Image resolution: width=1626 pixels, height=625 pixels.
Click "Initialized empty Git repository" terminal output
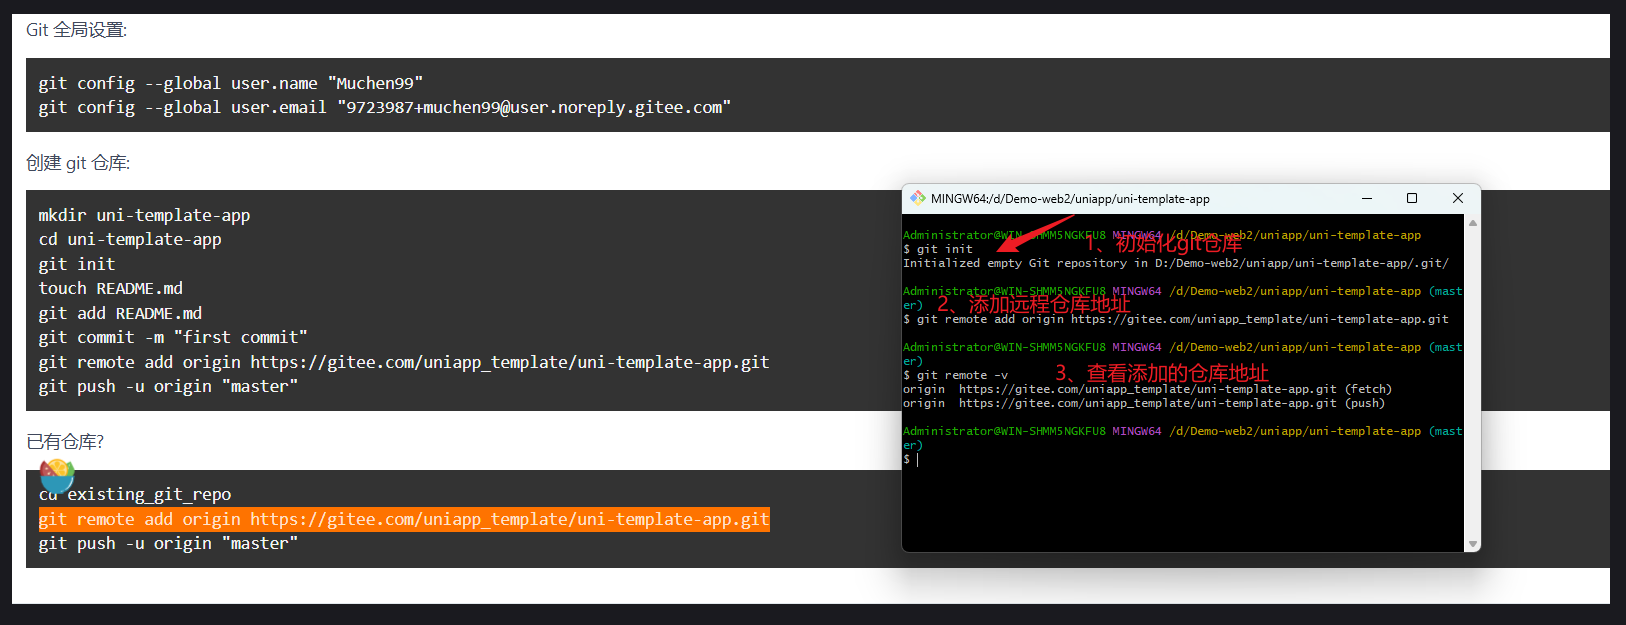(1176, 263)
